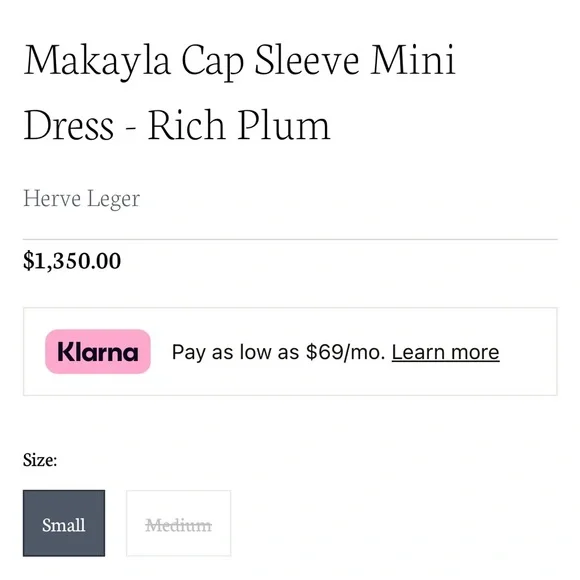Click the word Makayla in the heading
The image size is (580, 580).
point(97,61)
